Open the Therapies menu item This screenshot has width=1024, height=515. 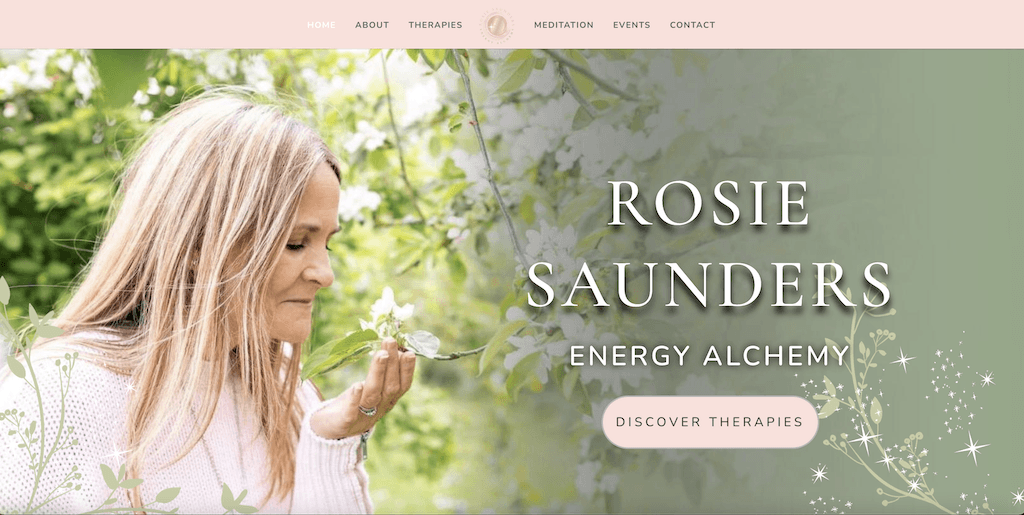[436, 25]
